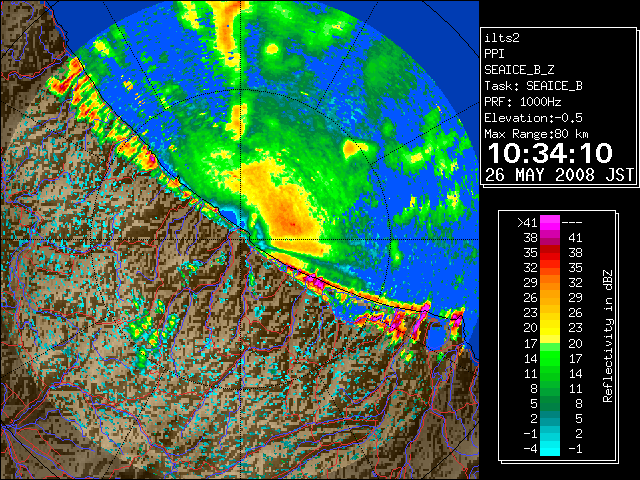Viewport: 640px width, 480px height.
Task: Click the "Max Range:80 km" line
Action: [536, 134]
